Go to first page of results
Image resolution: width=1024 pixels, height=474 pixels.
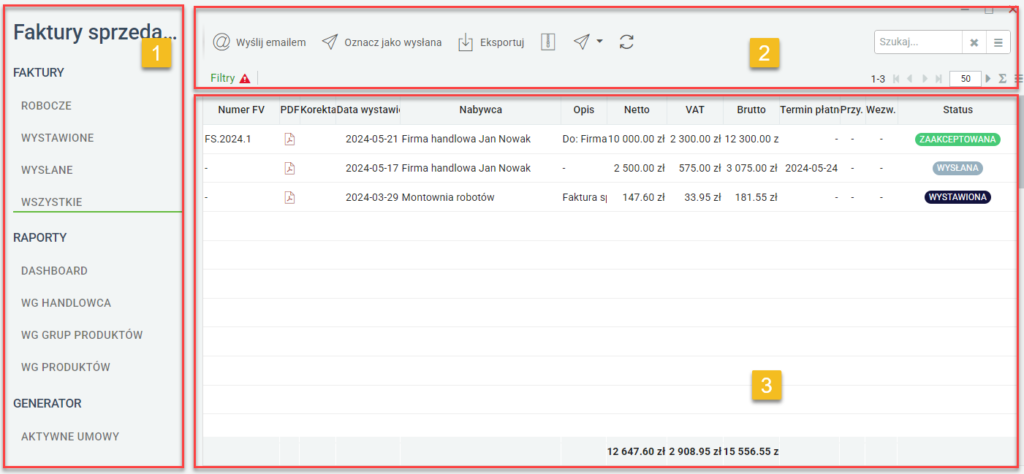click(x=896, y=78)
